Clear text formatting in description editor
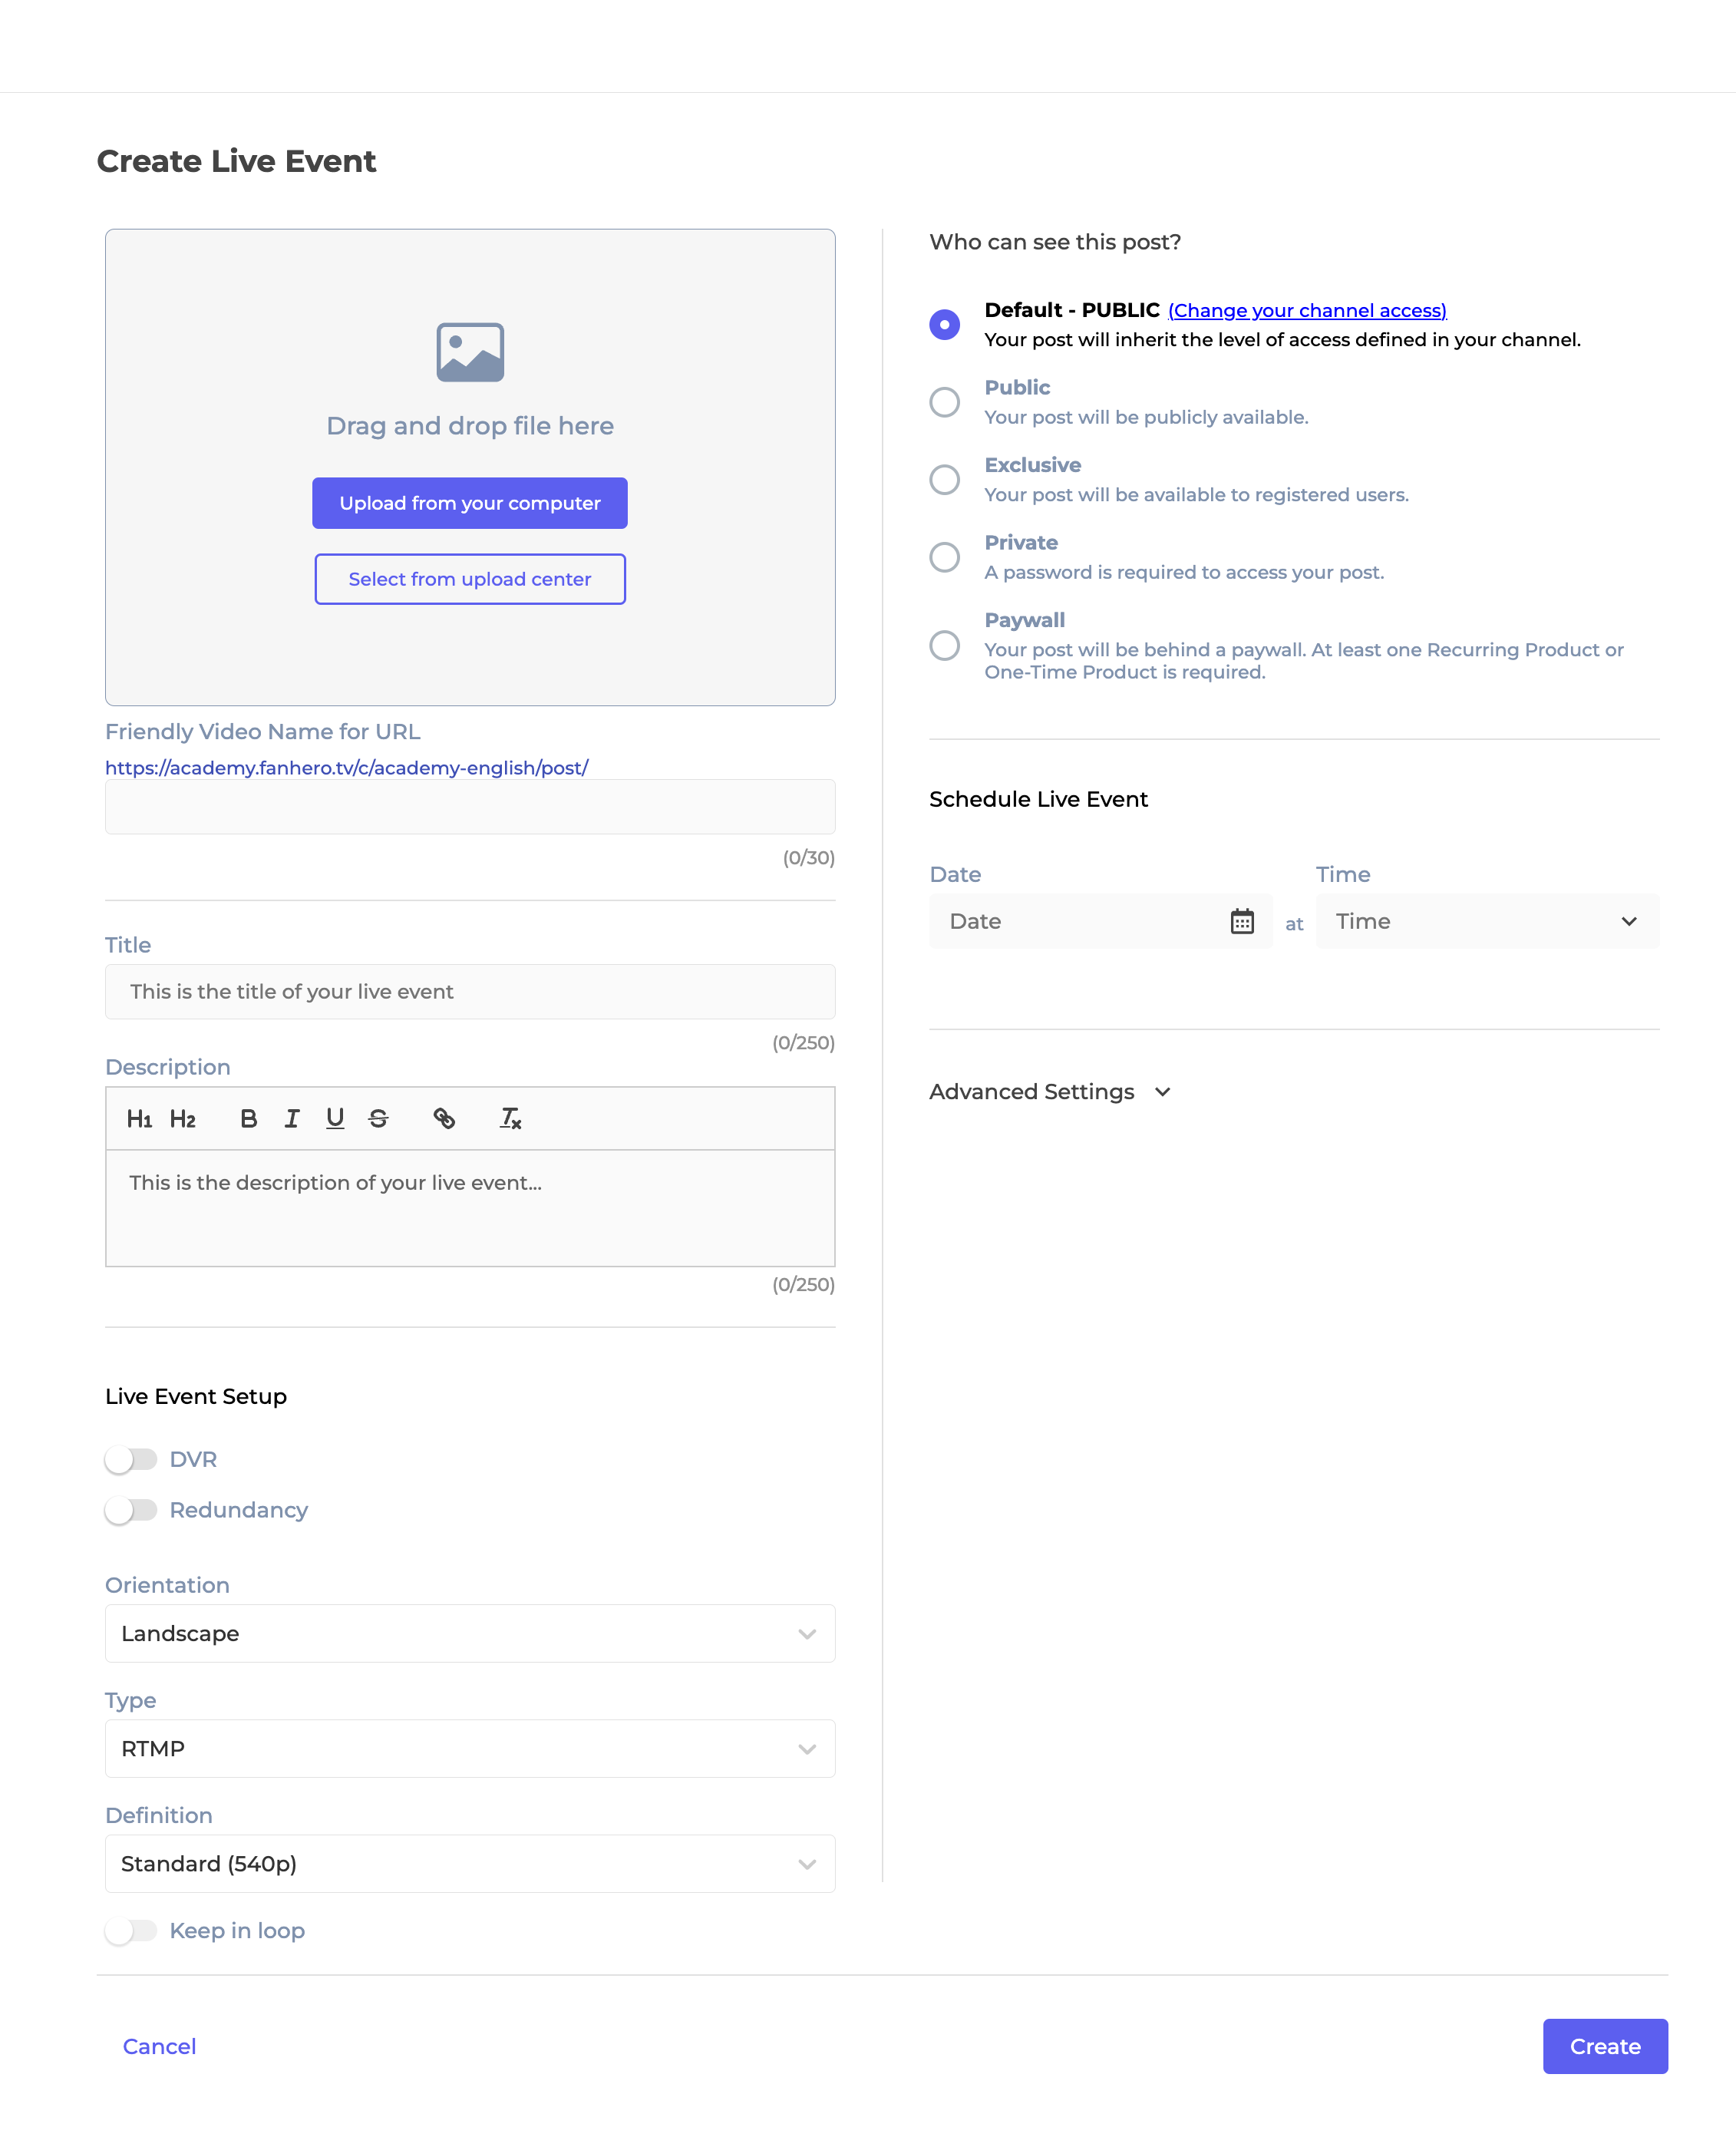This screenshot has width=1736, height=2137. click(x=511, y=1119)
